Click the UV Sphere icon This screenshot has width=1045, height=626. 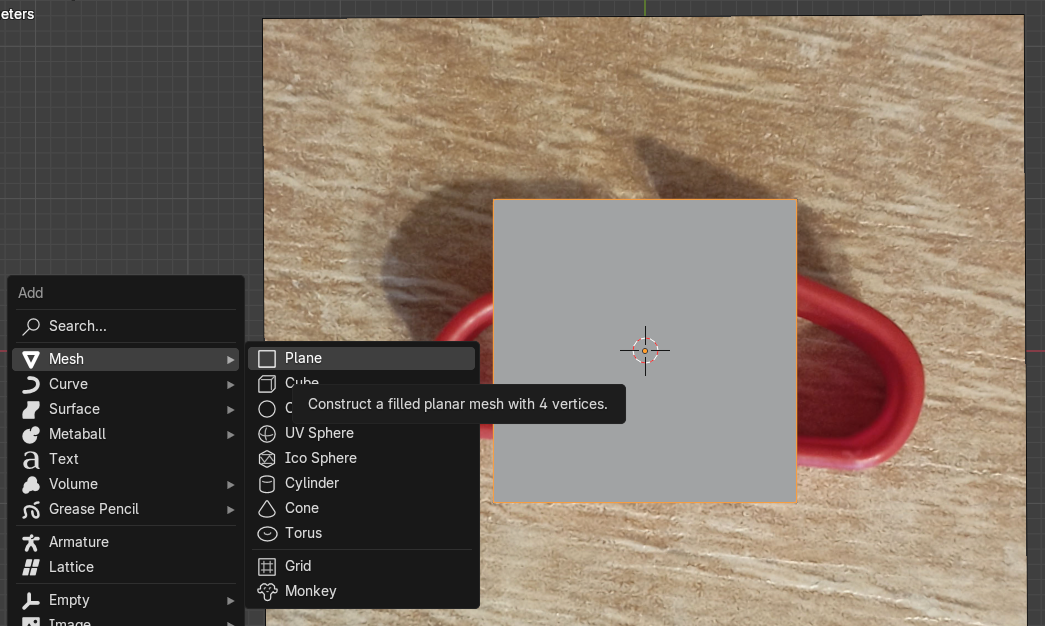[267, 433]
